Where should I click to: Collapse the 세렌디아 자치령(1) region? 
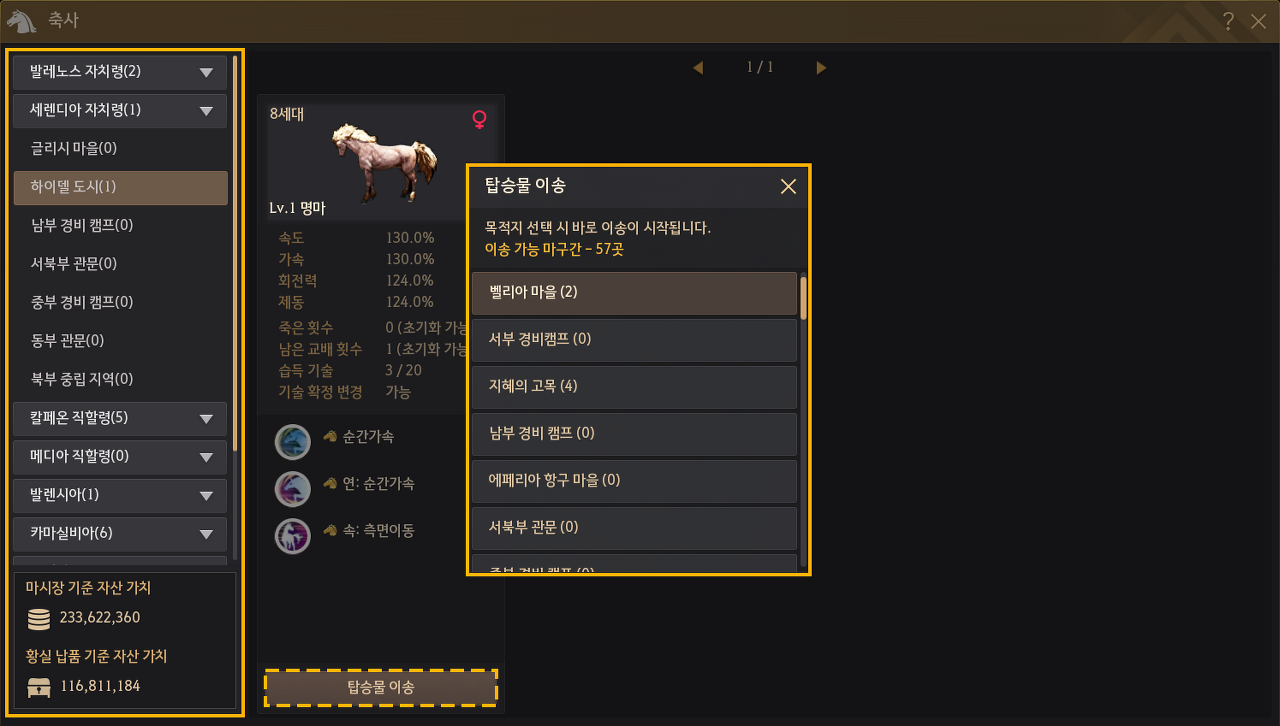120,110
